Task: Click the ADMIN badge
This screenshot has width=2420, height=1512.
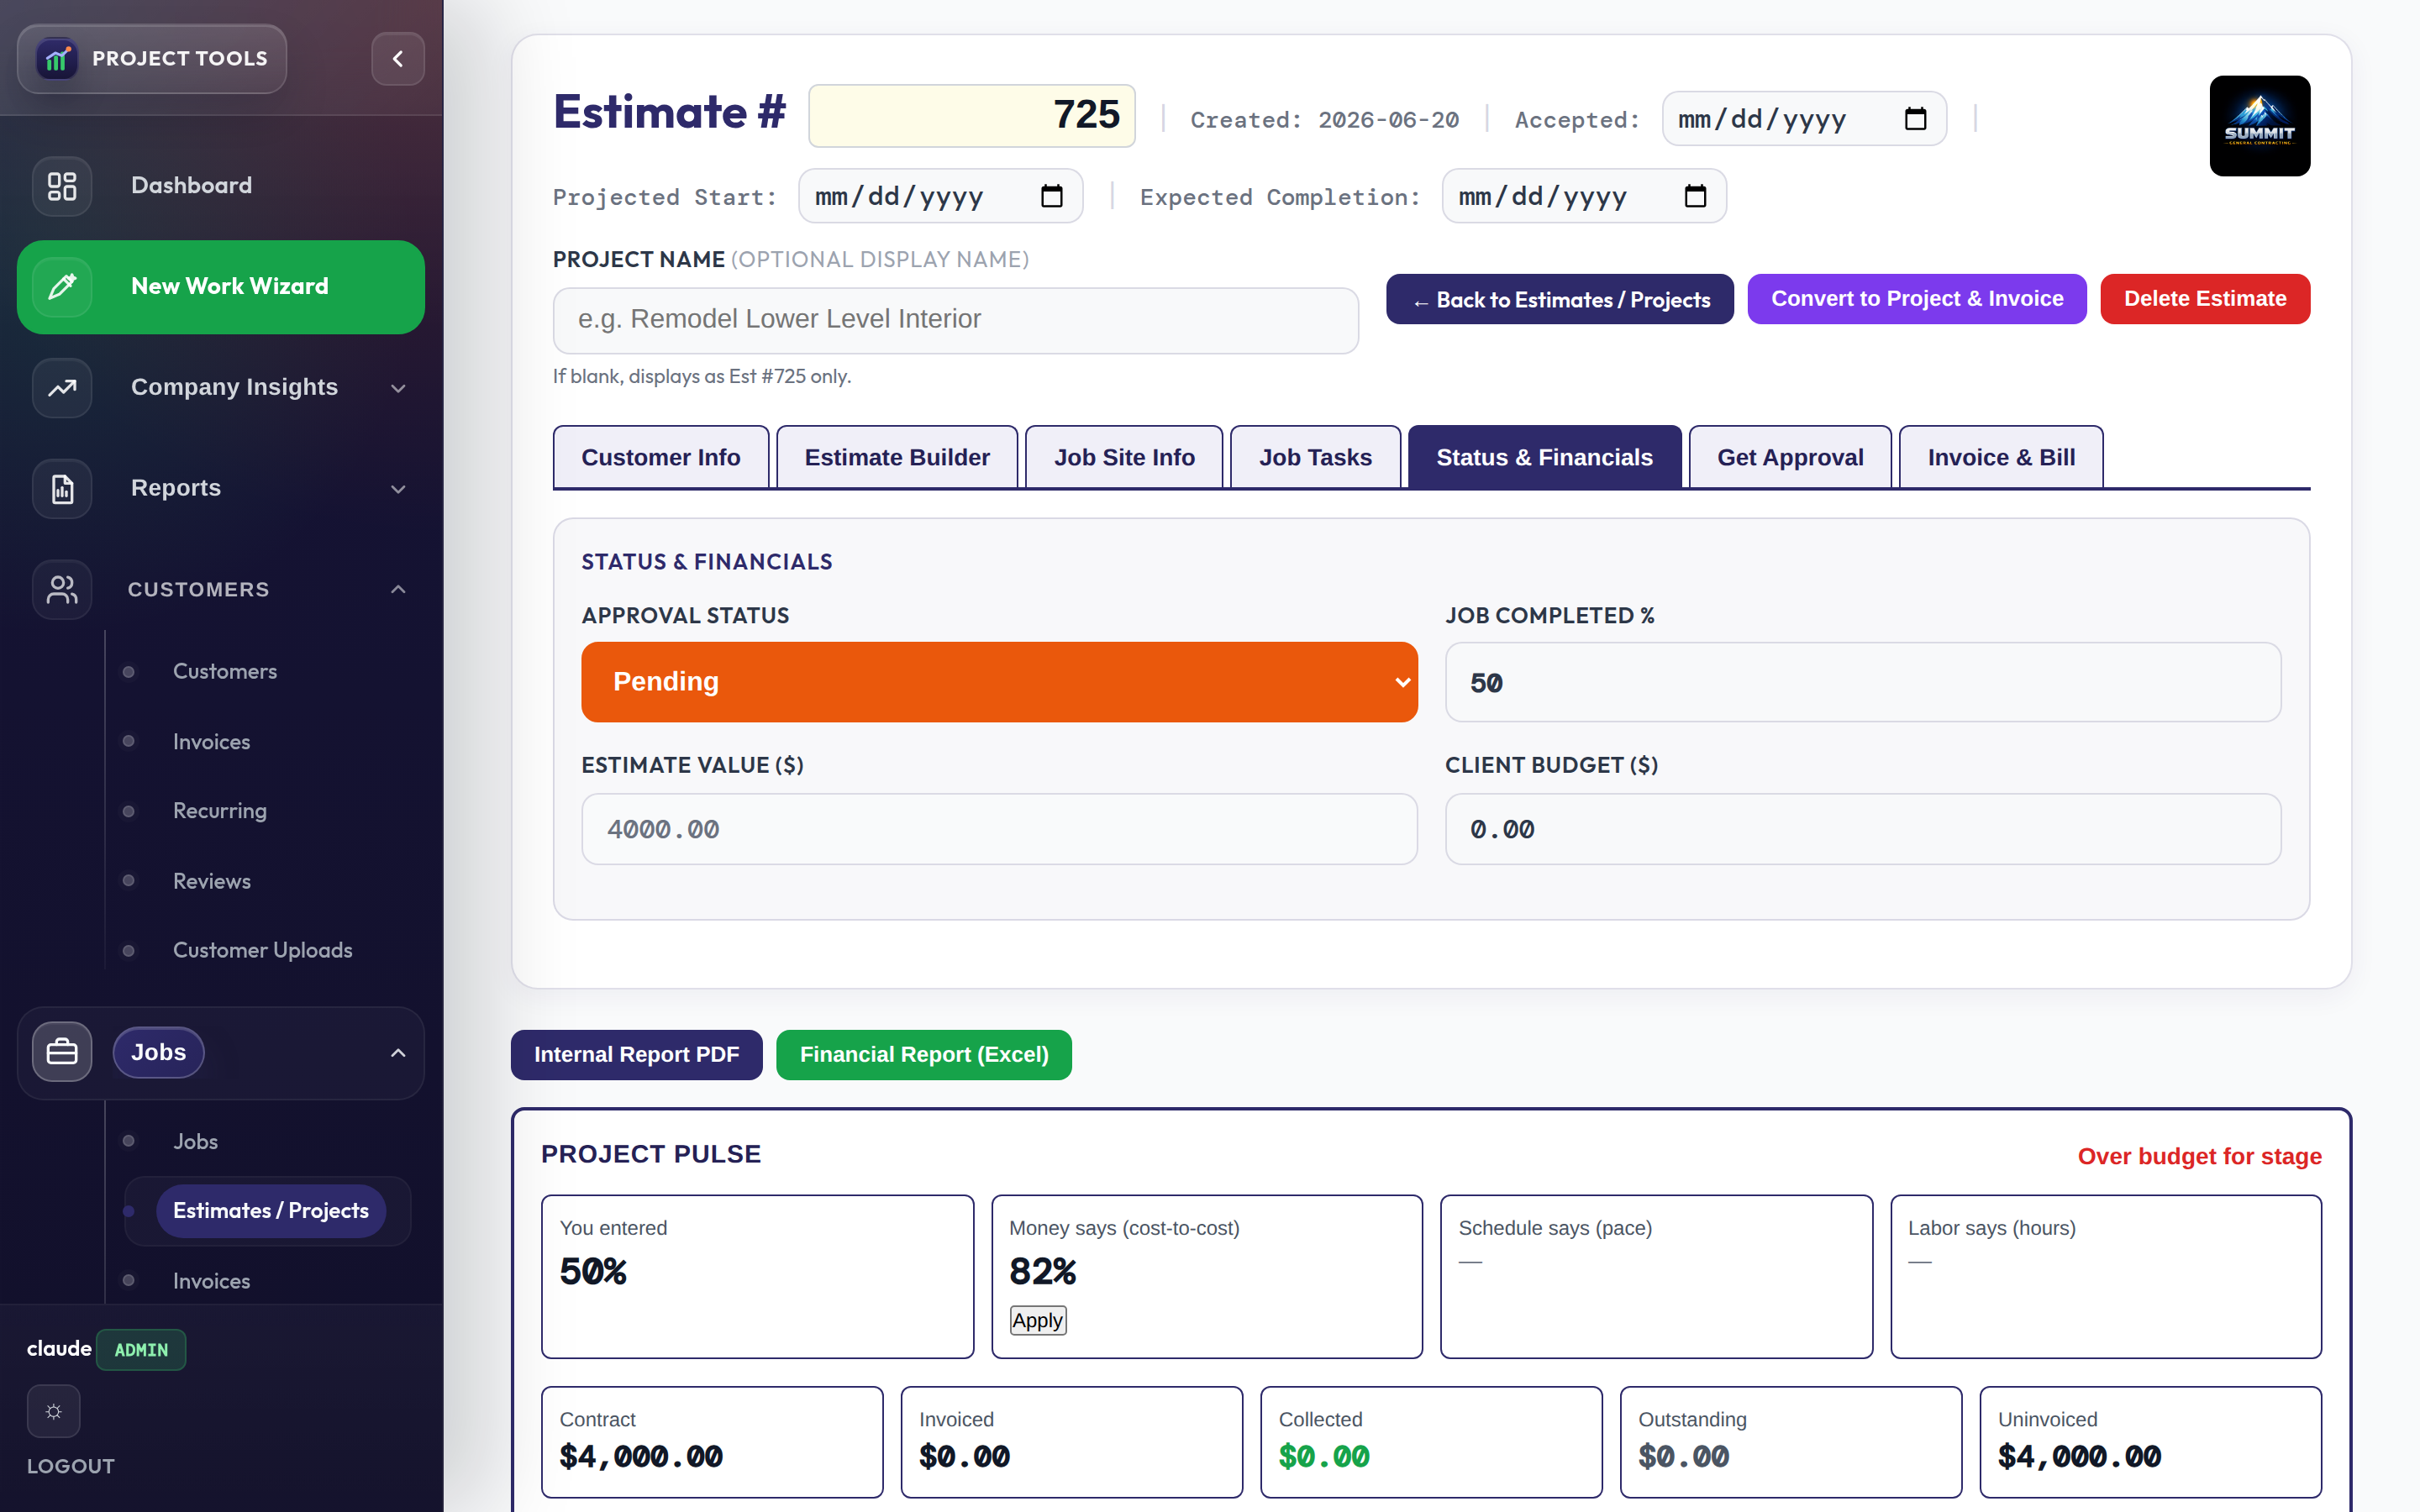Action: pos(141,1350)
